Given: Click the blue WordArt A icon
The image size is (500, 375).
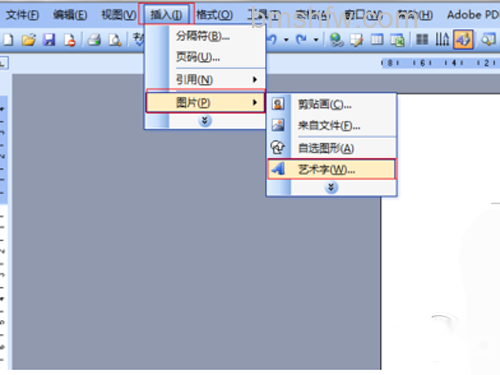Looking at the screenshot, I should click(x=278, y=169).
